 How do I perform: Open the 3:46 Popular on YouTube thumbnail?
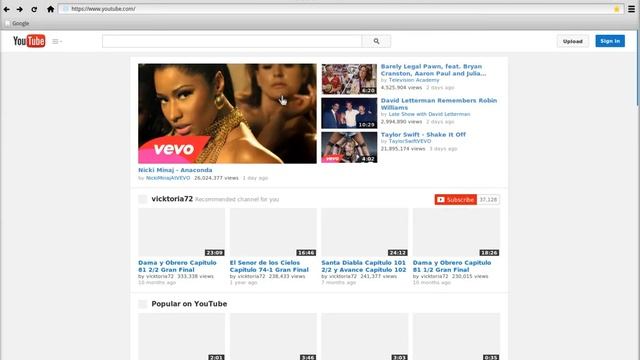coord(273,336)
